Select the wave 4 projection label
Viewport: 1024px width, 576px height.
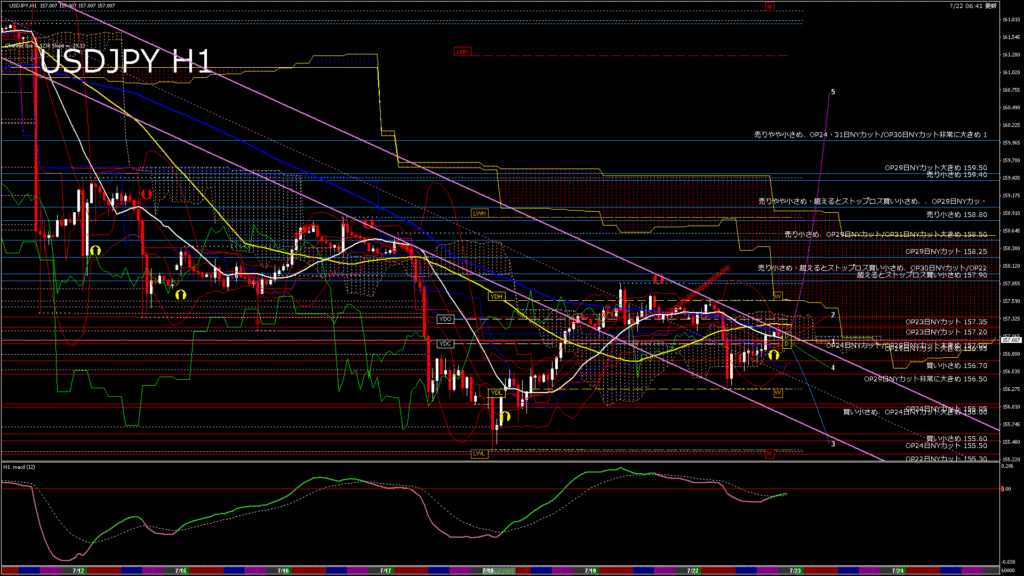(833, 367)
